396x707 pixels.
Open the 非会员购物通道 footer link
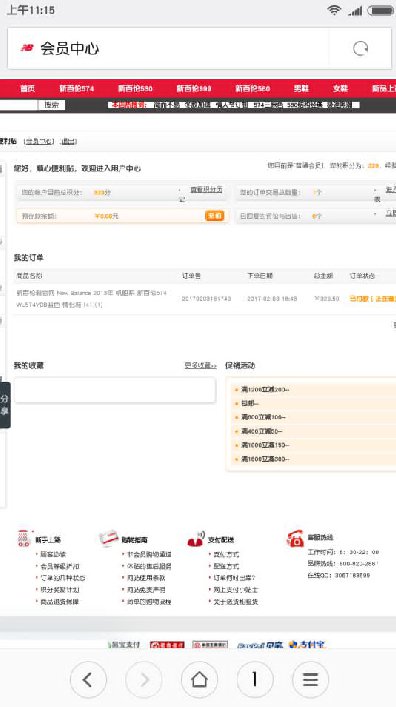(x=149, y=554)
